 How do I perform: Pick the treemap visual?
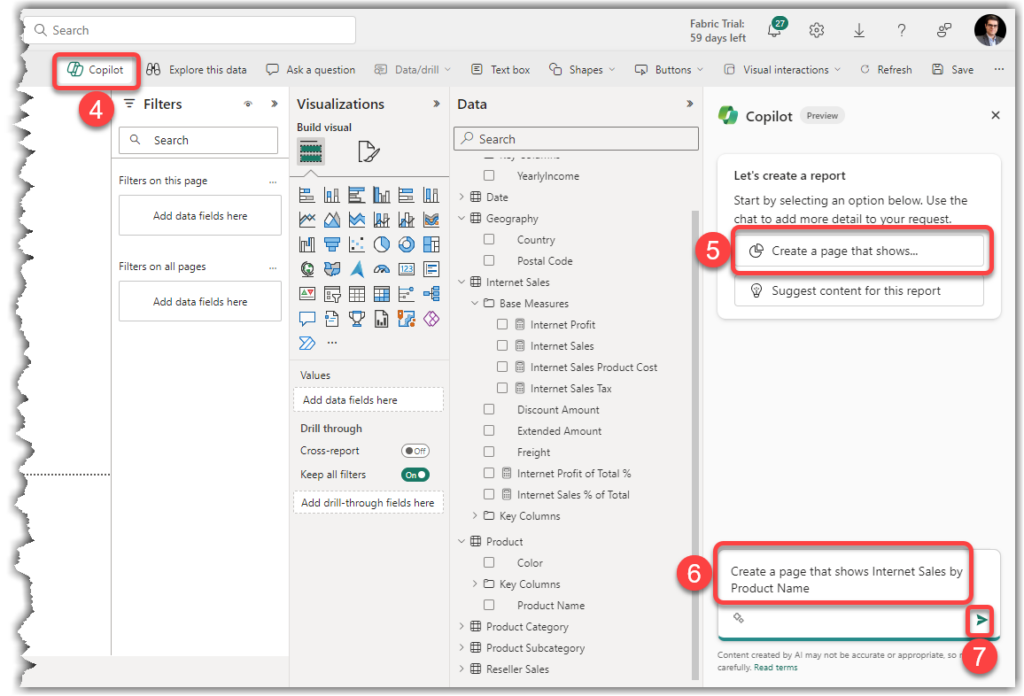tap(430, 244)
